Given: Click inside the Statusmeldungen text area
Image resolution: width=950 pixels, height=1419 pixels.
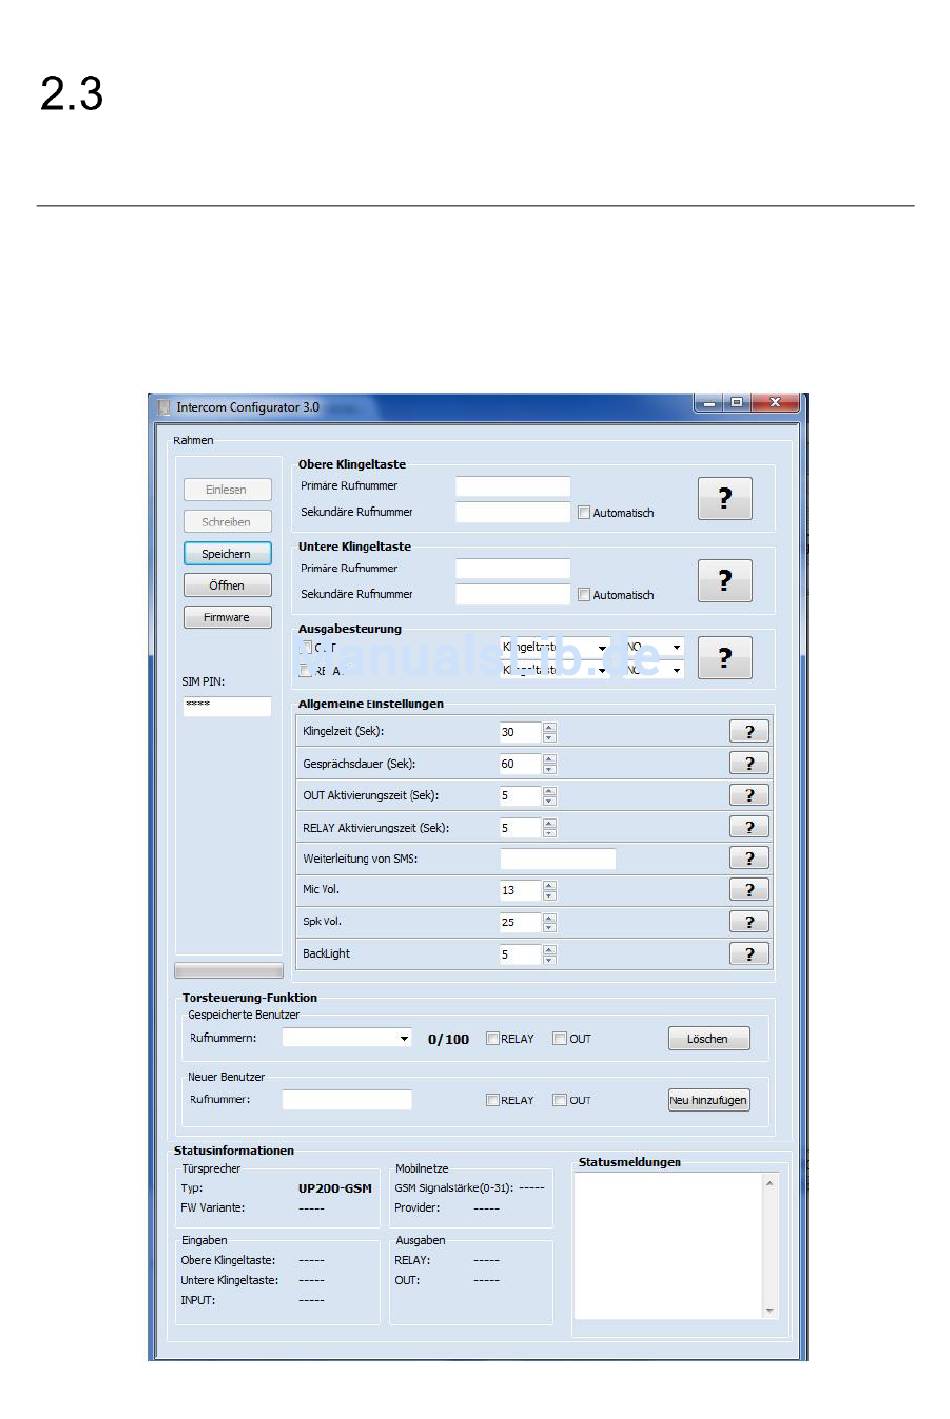Looking at the screenshot, I should (668, 1246).
